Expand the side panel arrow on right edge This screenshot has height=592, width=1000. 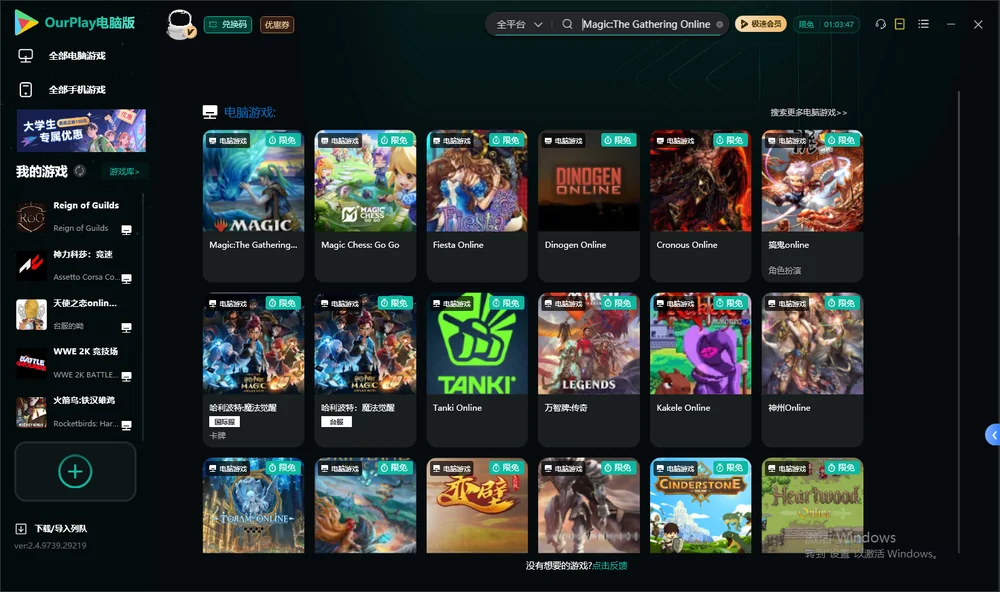point(993,435)
